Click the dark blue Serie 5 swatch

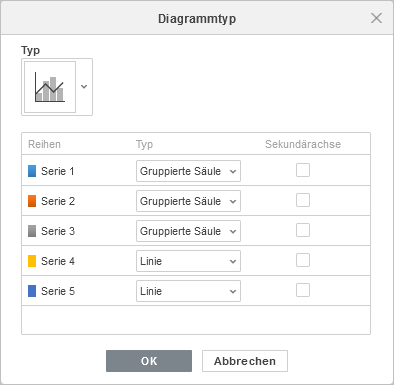coord(32,291)
